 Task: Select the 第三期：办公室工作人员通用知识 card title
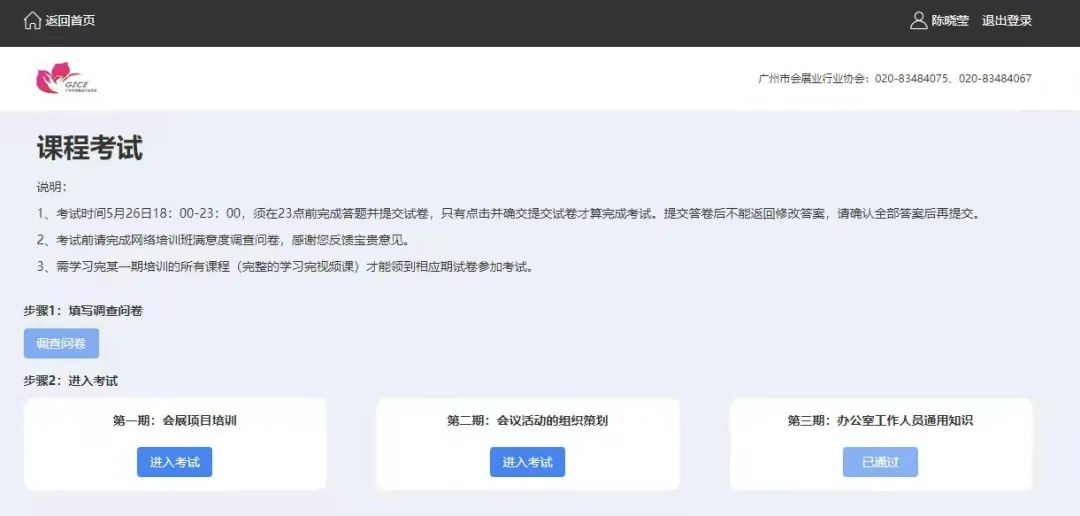click(x=880, y=421)
